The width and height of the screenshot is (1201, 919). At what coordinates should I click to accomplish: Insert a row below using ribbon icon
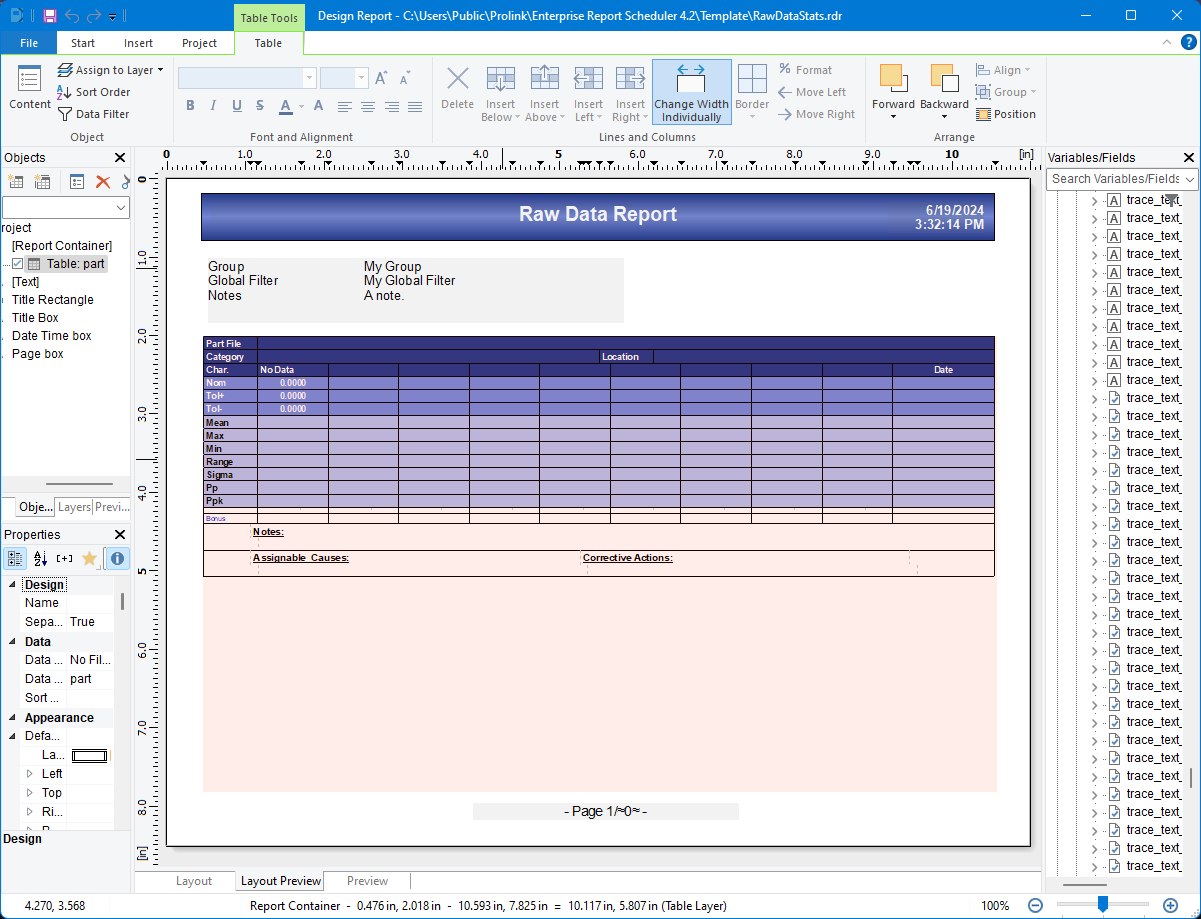[500, 91]
